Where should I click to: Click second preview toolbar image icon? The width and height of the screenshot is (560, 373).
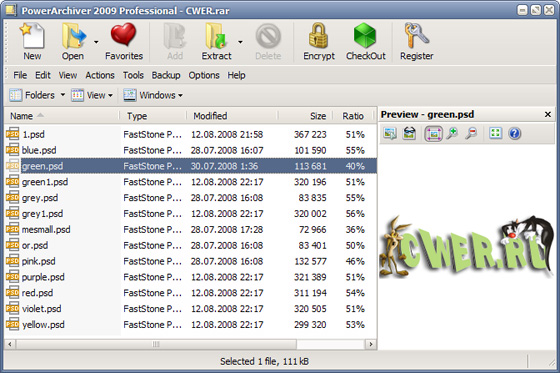[x=409, y=134]
